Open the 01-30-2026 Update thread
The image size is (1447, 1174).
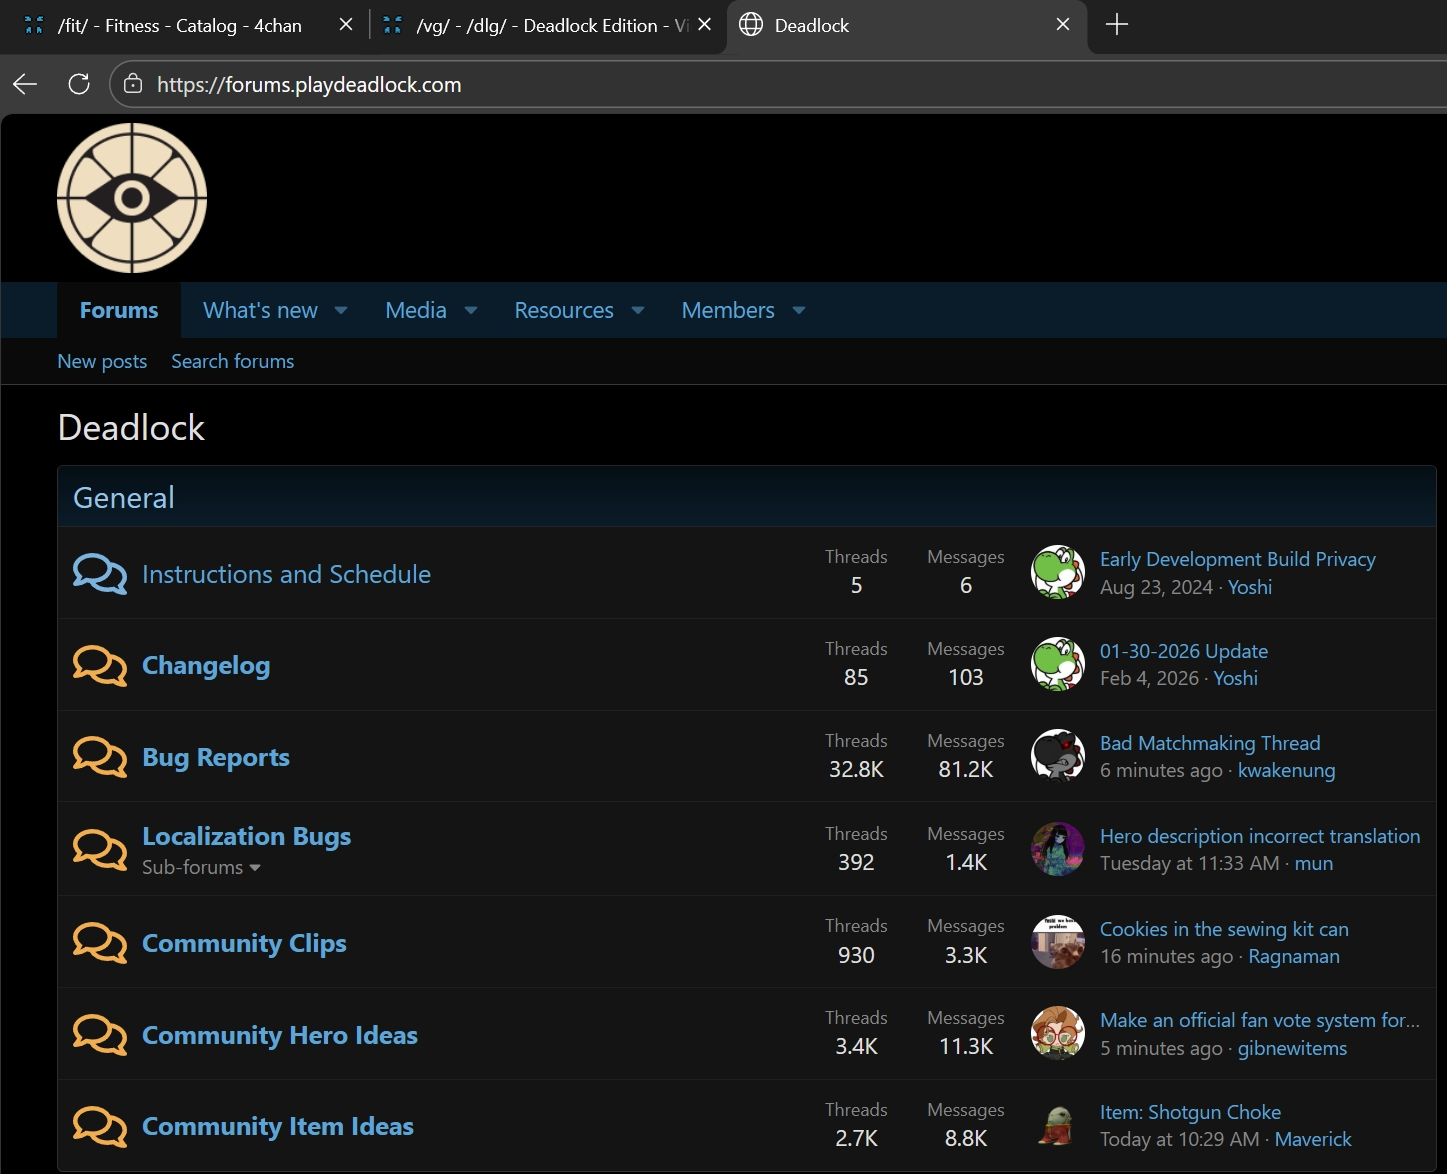point(1184,651)
